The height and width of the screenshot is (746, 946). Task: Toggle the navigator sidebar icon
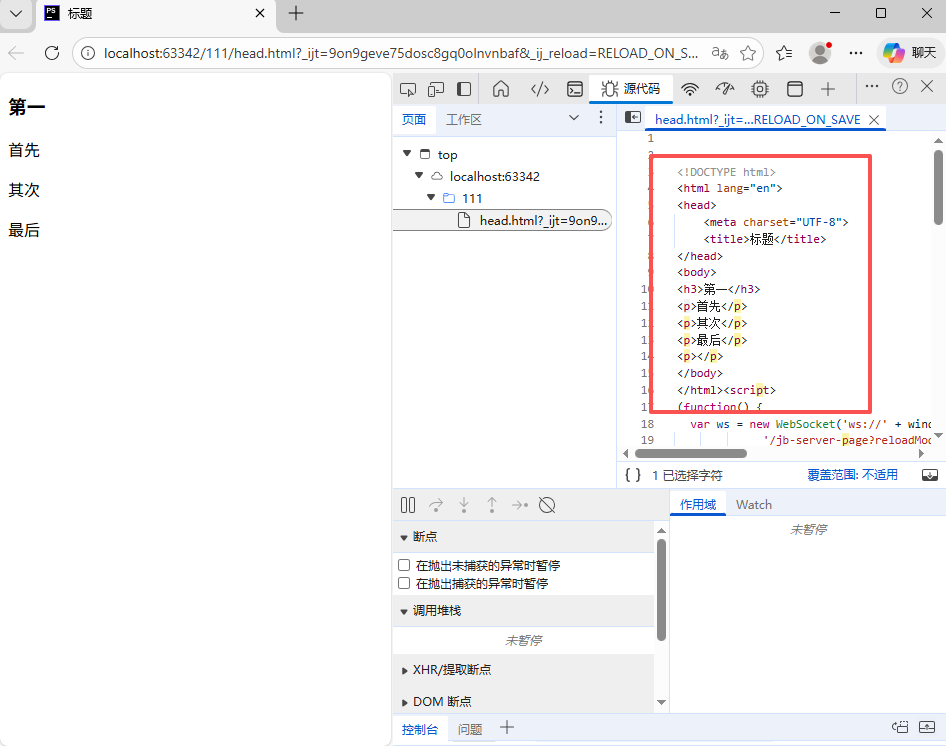coord(633,117)
